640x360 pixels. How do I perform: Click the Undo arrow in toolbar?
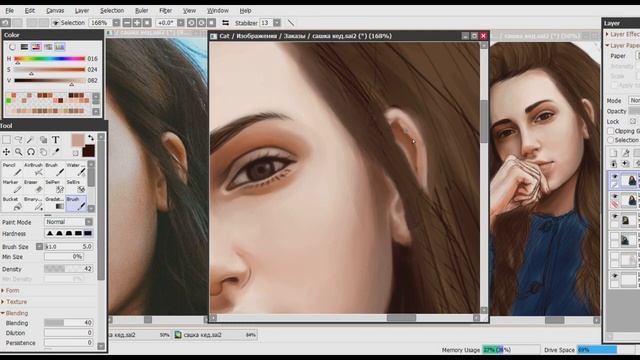coord(6,23)
